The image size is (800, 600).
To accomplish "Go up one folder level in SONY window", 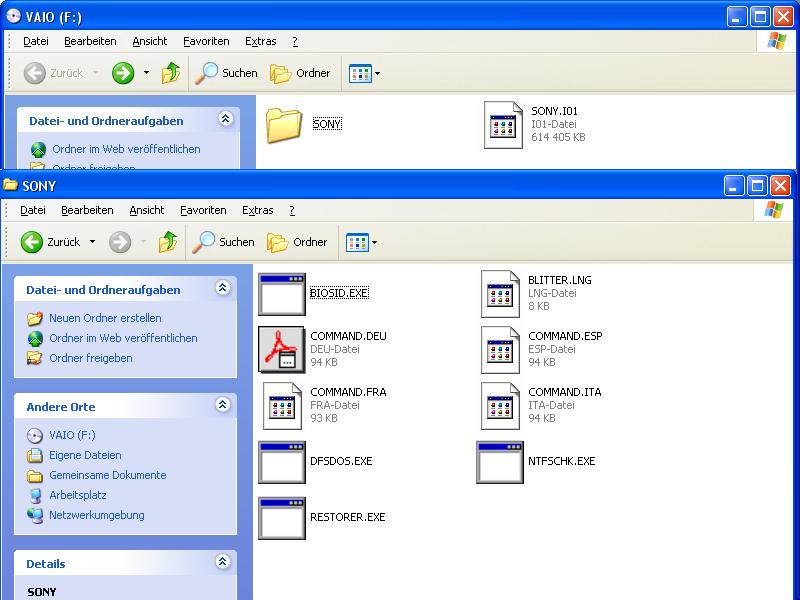I will (168, 242).
